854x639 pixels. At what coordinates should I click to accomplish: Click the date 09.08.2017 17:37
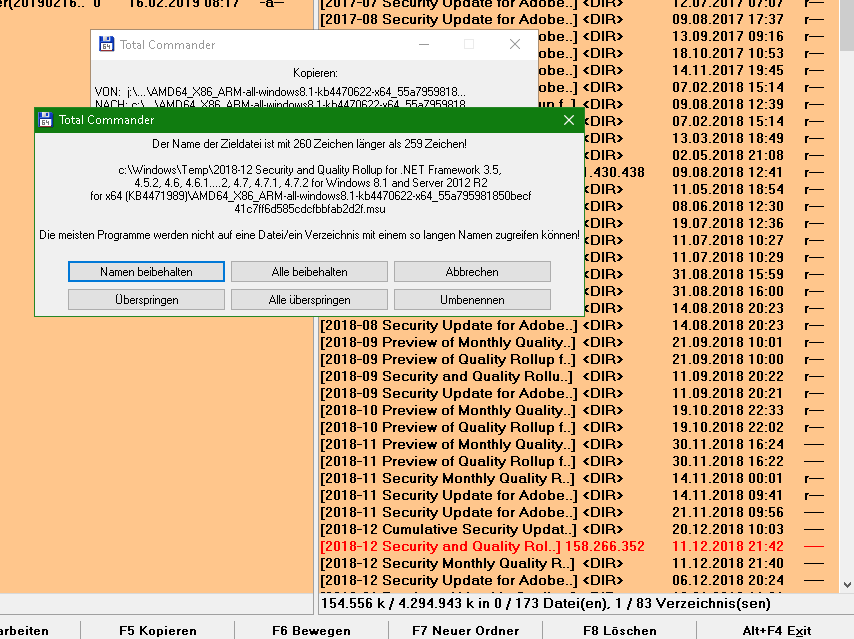pyautogui.click(x=728, y=19)
